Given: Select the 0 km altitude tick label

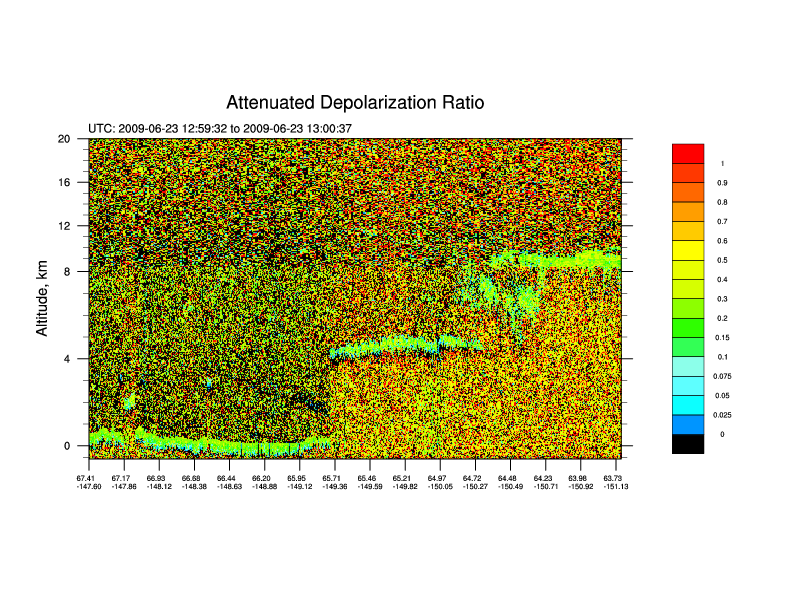Looking at the screenshot, I should tap(67, 446).
